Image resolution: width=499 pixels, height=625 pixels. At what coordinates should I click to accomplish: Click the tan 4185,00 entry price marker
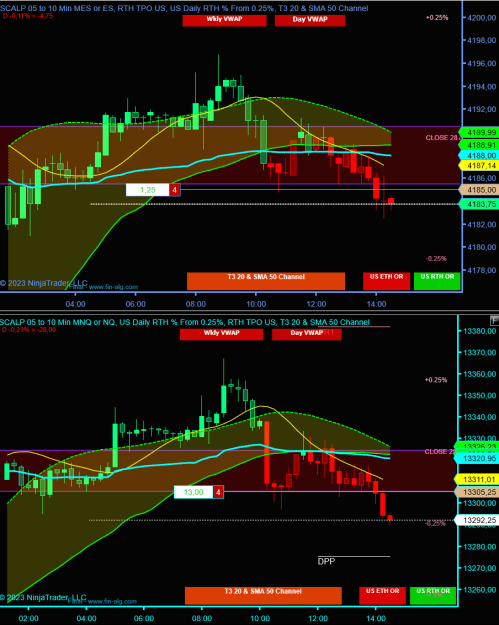point(479,190)
